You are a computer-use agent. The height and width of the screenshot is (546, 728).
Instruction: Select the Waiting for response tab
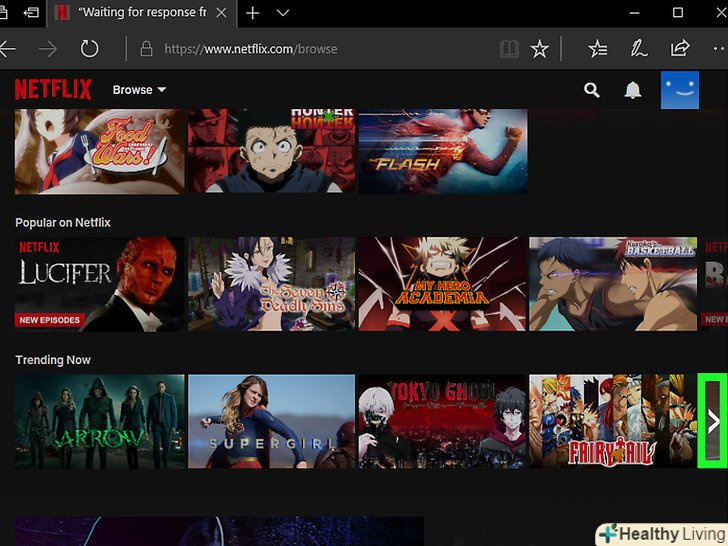[x=142, y=13]
